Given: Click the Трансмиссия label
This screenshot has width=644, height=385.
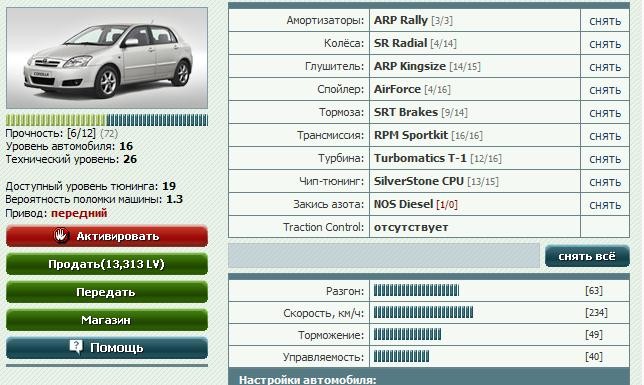Looking at the screenshot, I should (x=331, y=136).
